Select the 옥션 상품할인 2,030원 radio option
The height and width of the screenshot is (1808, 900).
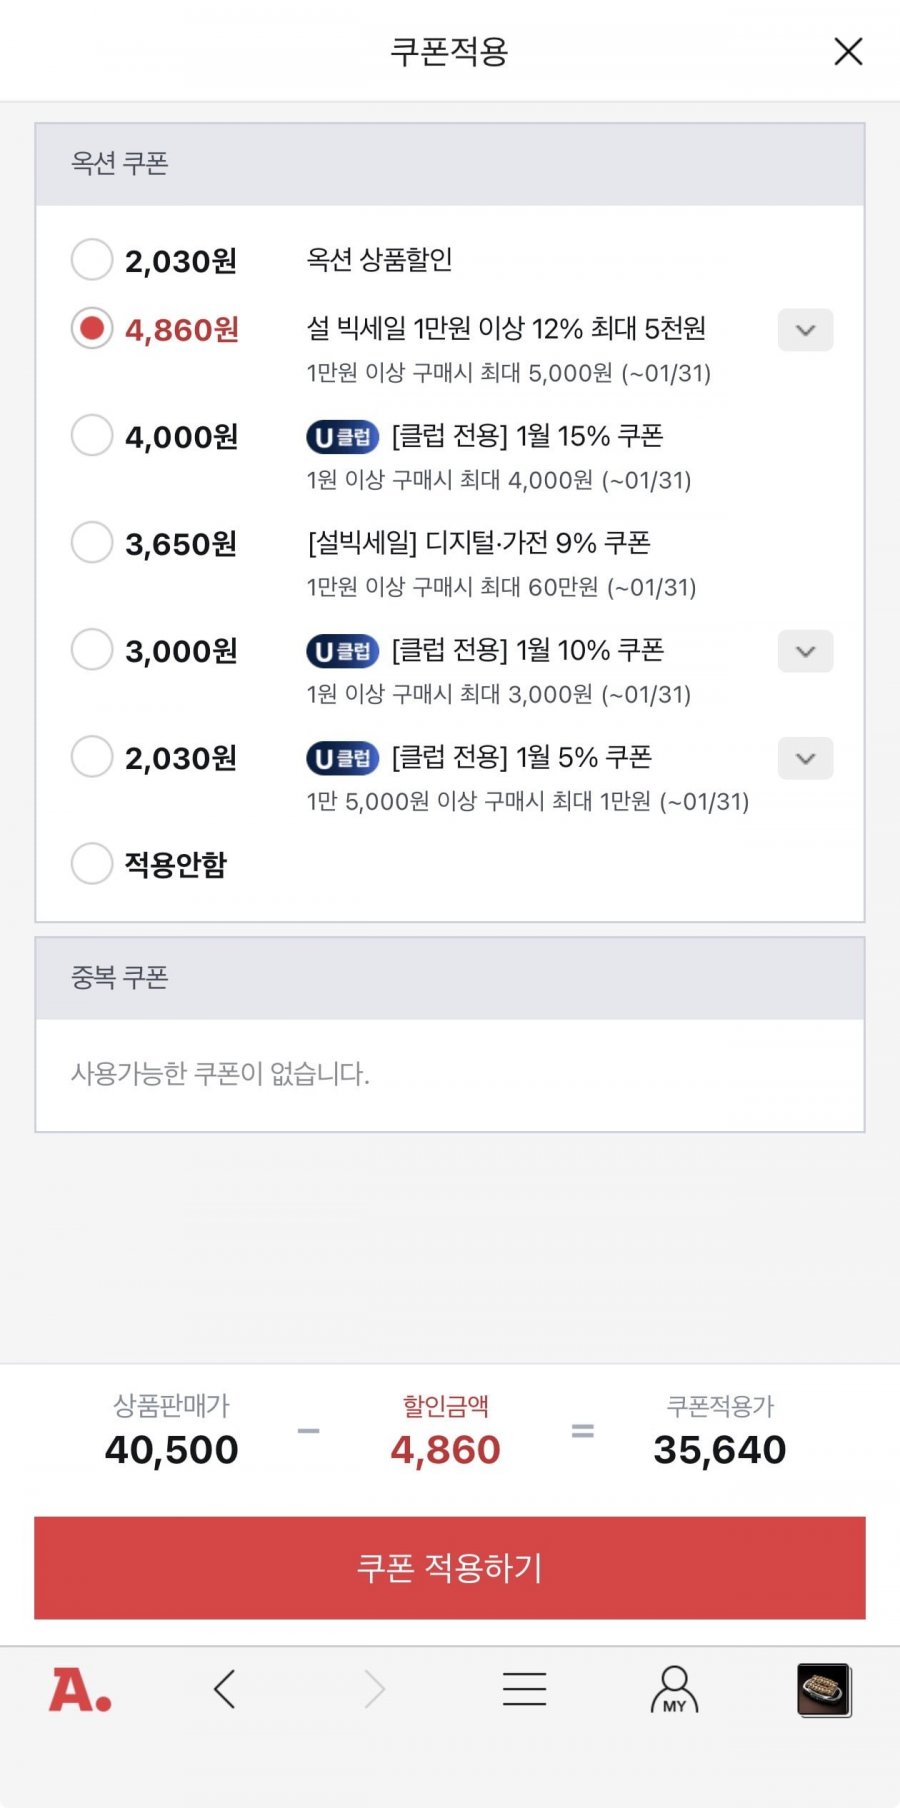pos(92,260)
